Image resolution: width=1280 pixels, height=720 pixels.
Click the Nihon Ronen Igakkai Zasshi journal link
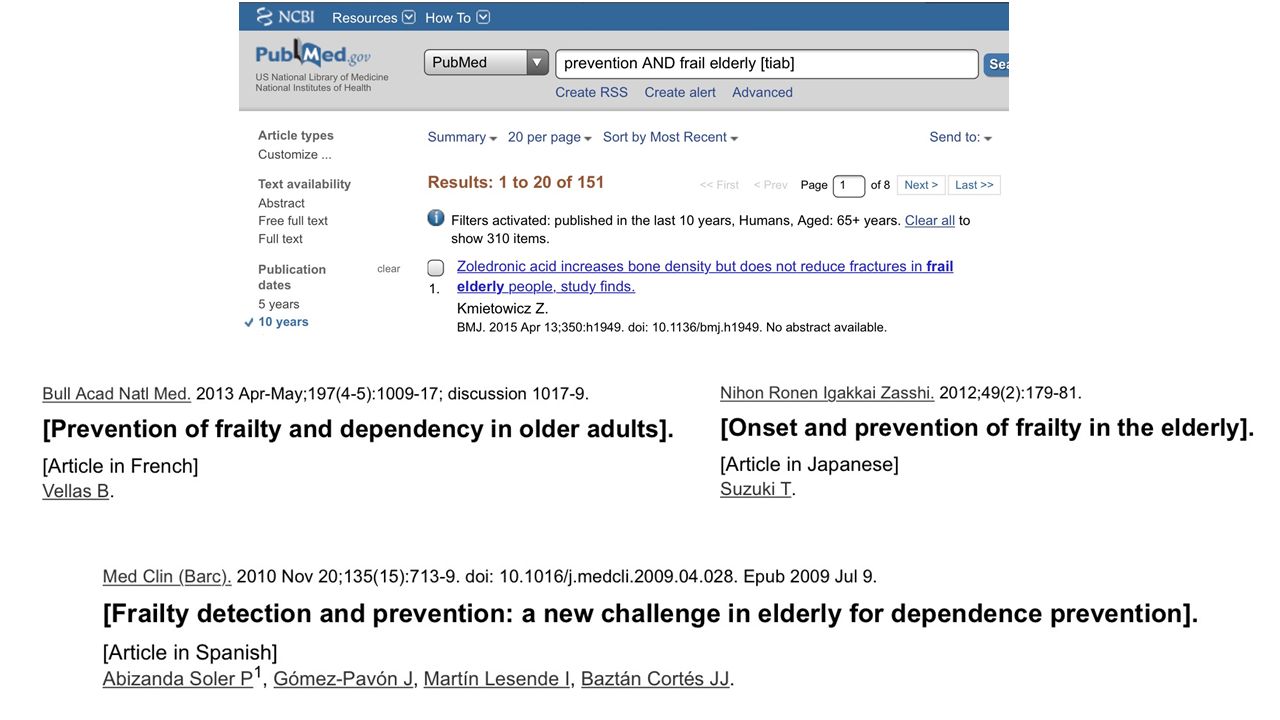tap(827, 393)
